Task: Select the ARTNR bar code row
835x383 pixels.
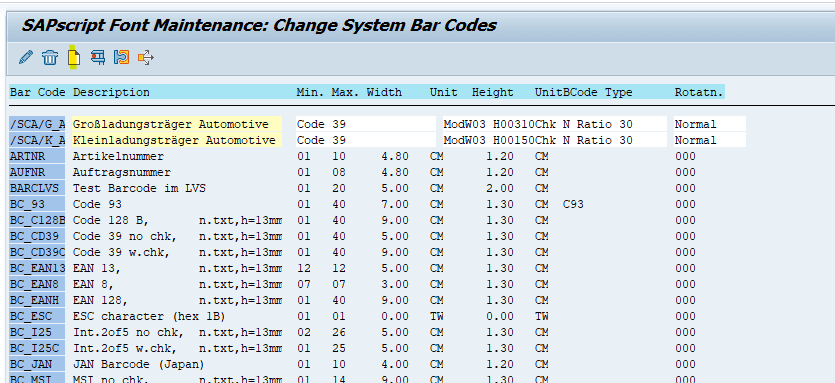Action: tap(37, 157)
